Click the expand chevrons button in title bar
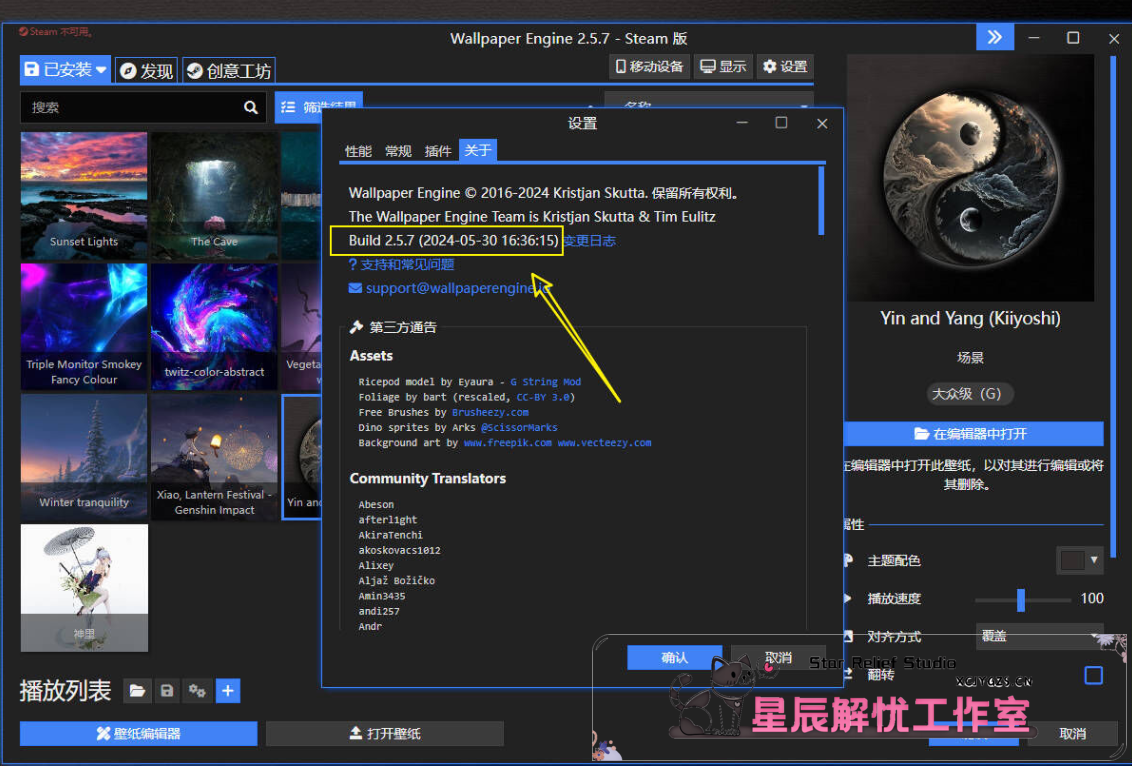Screen dimensions: 1132x766 pyautogui.click(x=995, y=38)
